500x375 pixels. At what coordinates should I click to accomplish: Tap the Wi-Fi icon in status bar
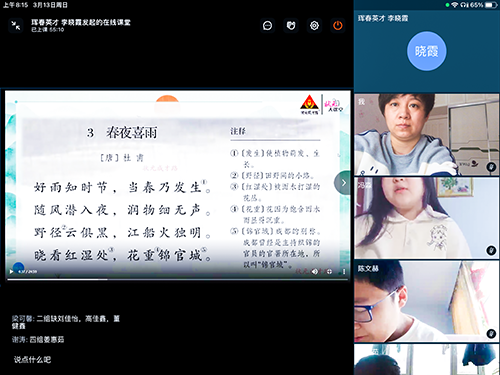tap(455, 5)
